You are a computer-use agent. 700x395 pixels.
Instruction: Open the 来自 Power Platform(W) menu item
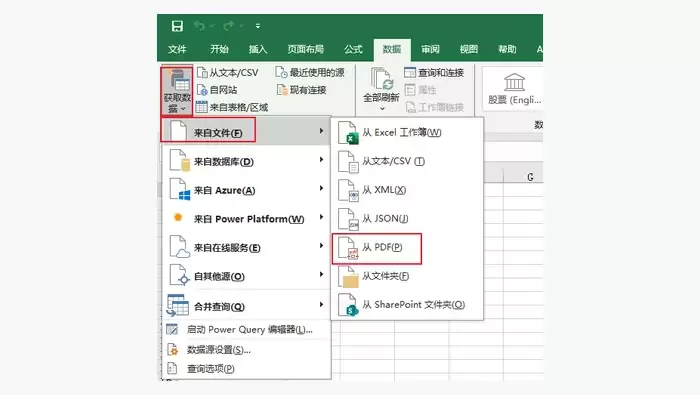click(246, 219)
